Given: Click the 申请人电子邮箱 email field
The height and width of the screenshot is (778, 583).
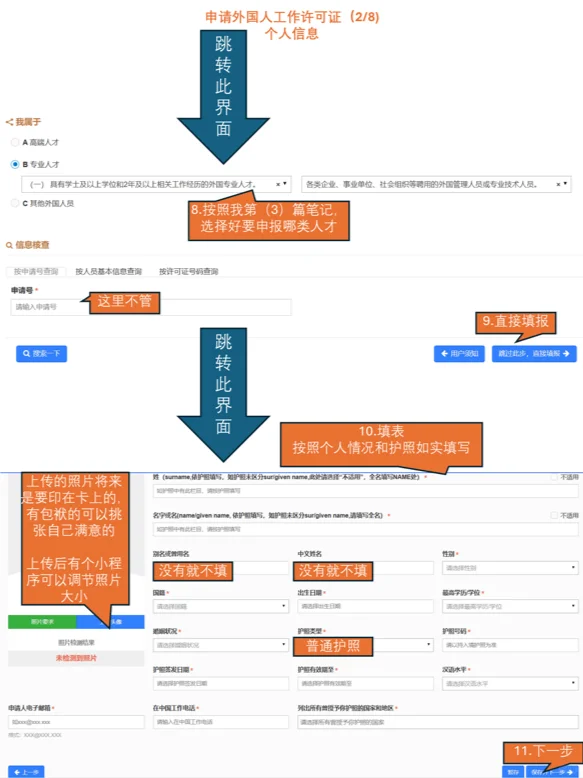Looking at the screenshot, I should 76,722.
